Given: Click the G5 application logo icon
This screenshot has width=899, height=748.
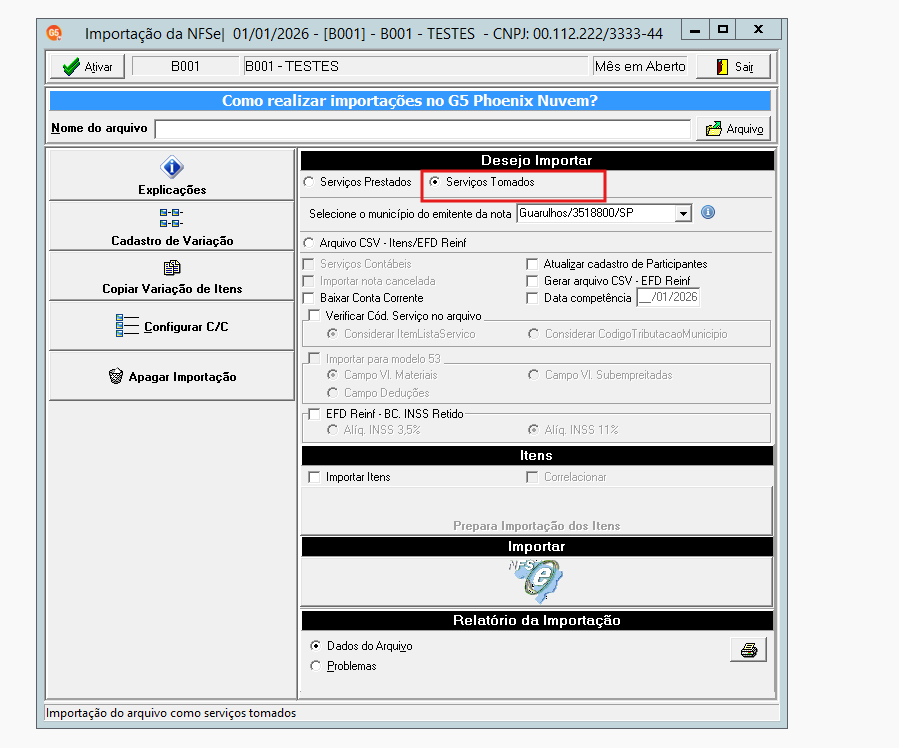Looking at the screenshot, I should tap(54, 33).
